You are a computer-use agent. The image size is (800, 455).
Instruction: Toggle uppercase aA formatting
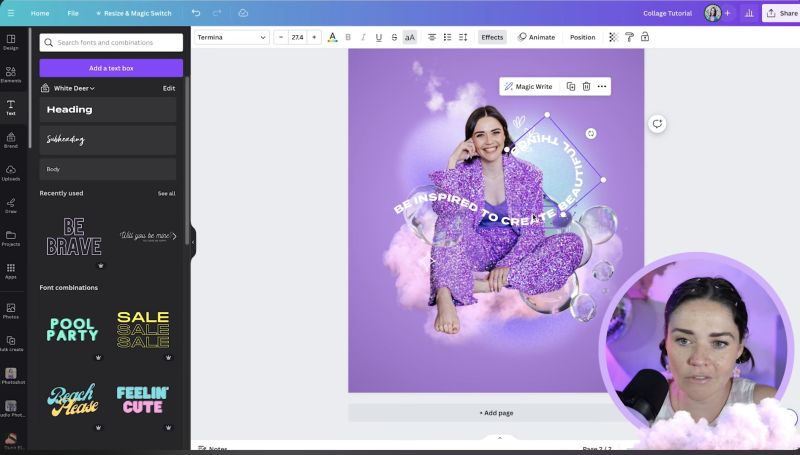(x=410, y=37)
